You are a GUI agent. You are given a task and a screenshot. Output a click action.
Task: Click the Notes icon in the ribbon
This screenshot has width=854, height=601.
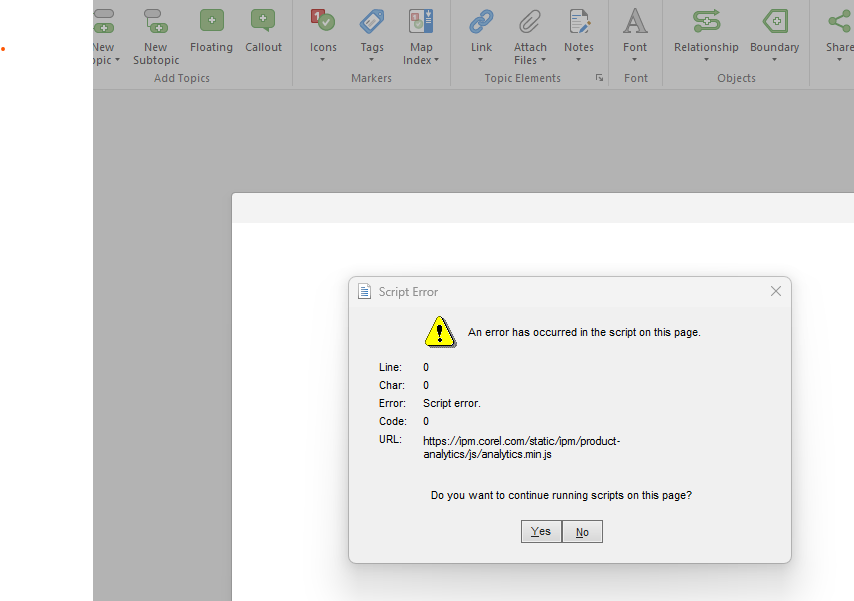578,21
